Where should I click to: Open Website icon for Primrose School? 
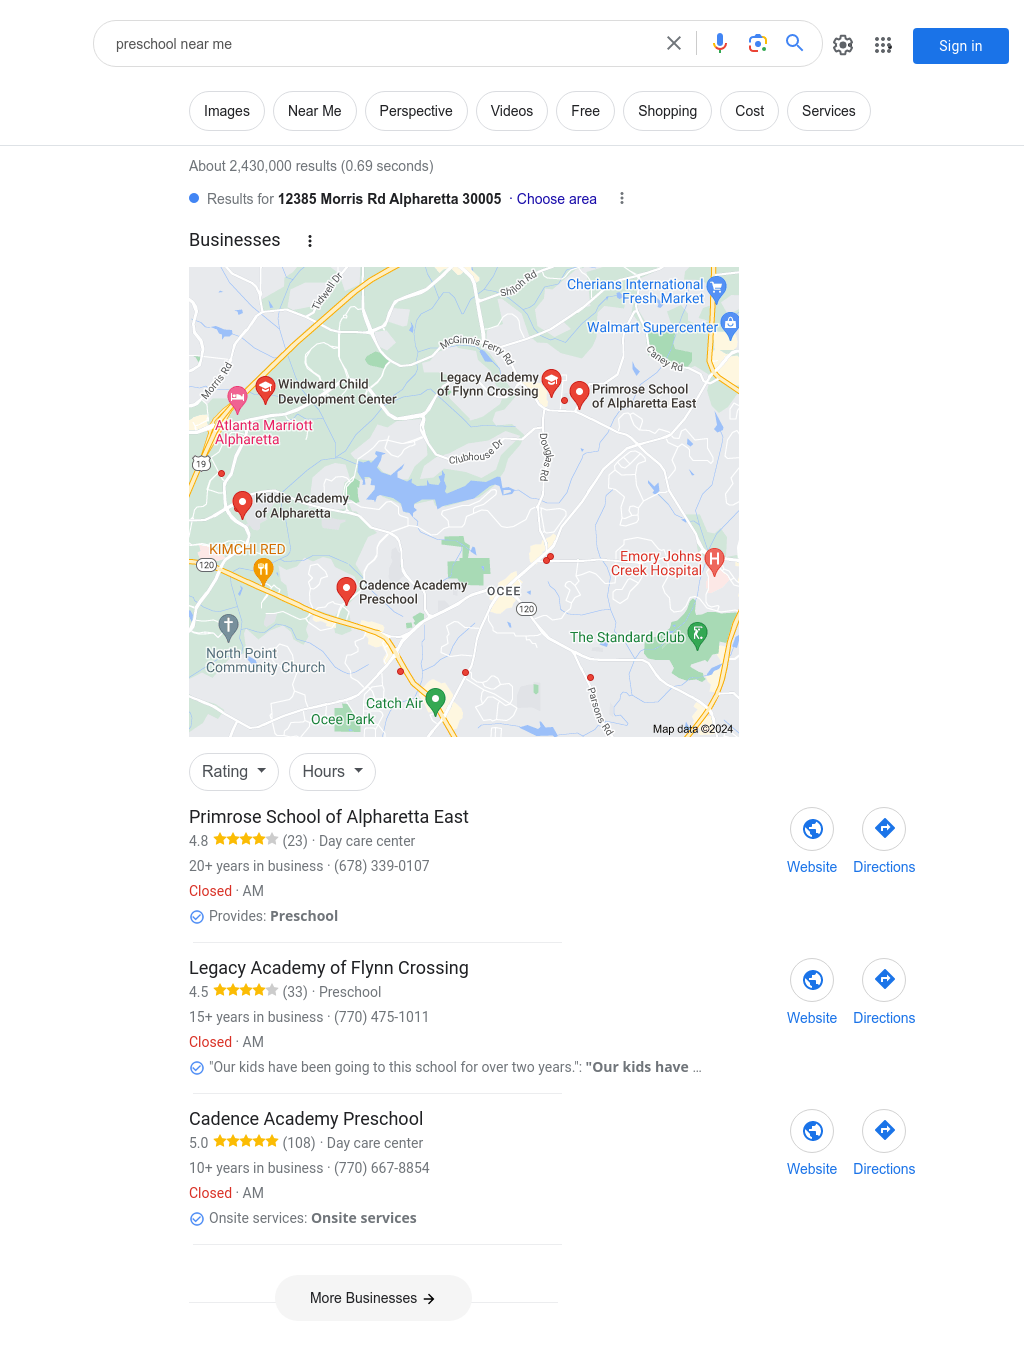pos(812,829)
